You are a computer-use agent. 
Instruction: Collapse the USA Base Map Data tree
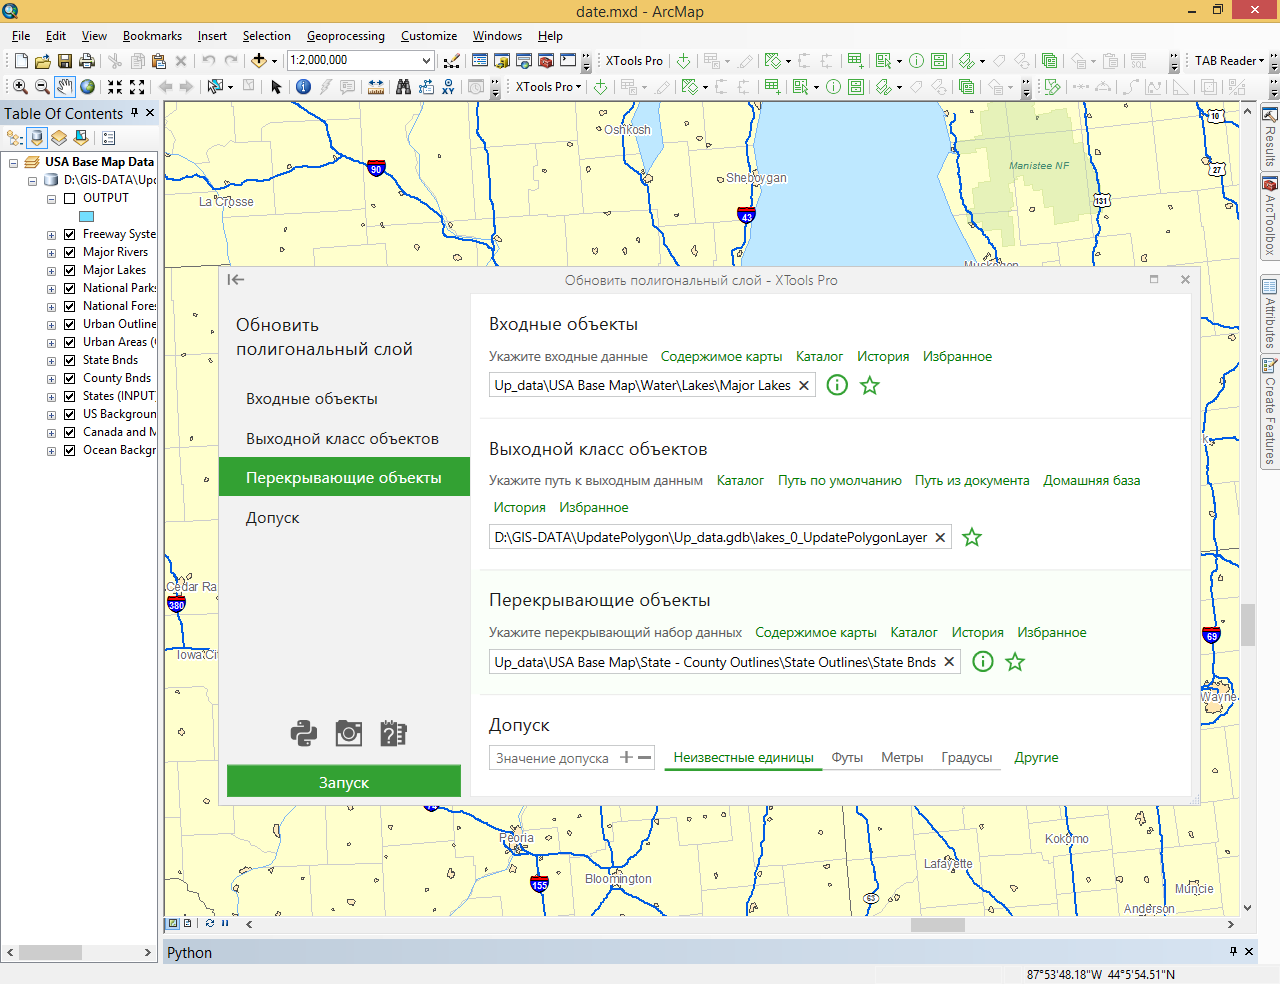tap(14, 163)
